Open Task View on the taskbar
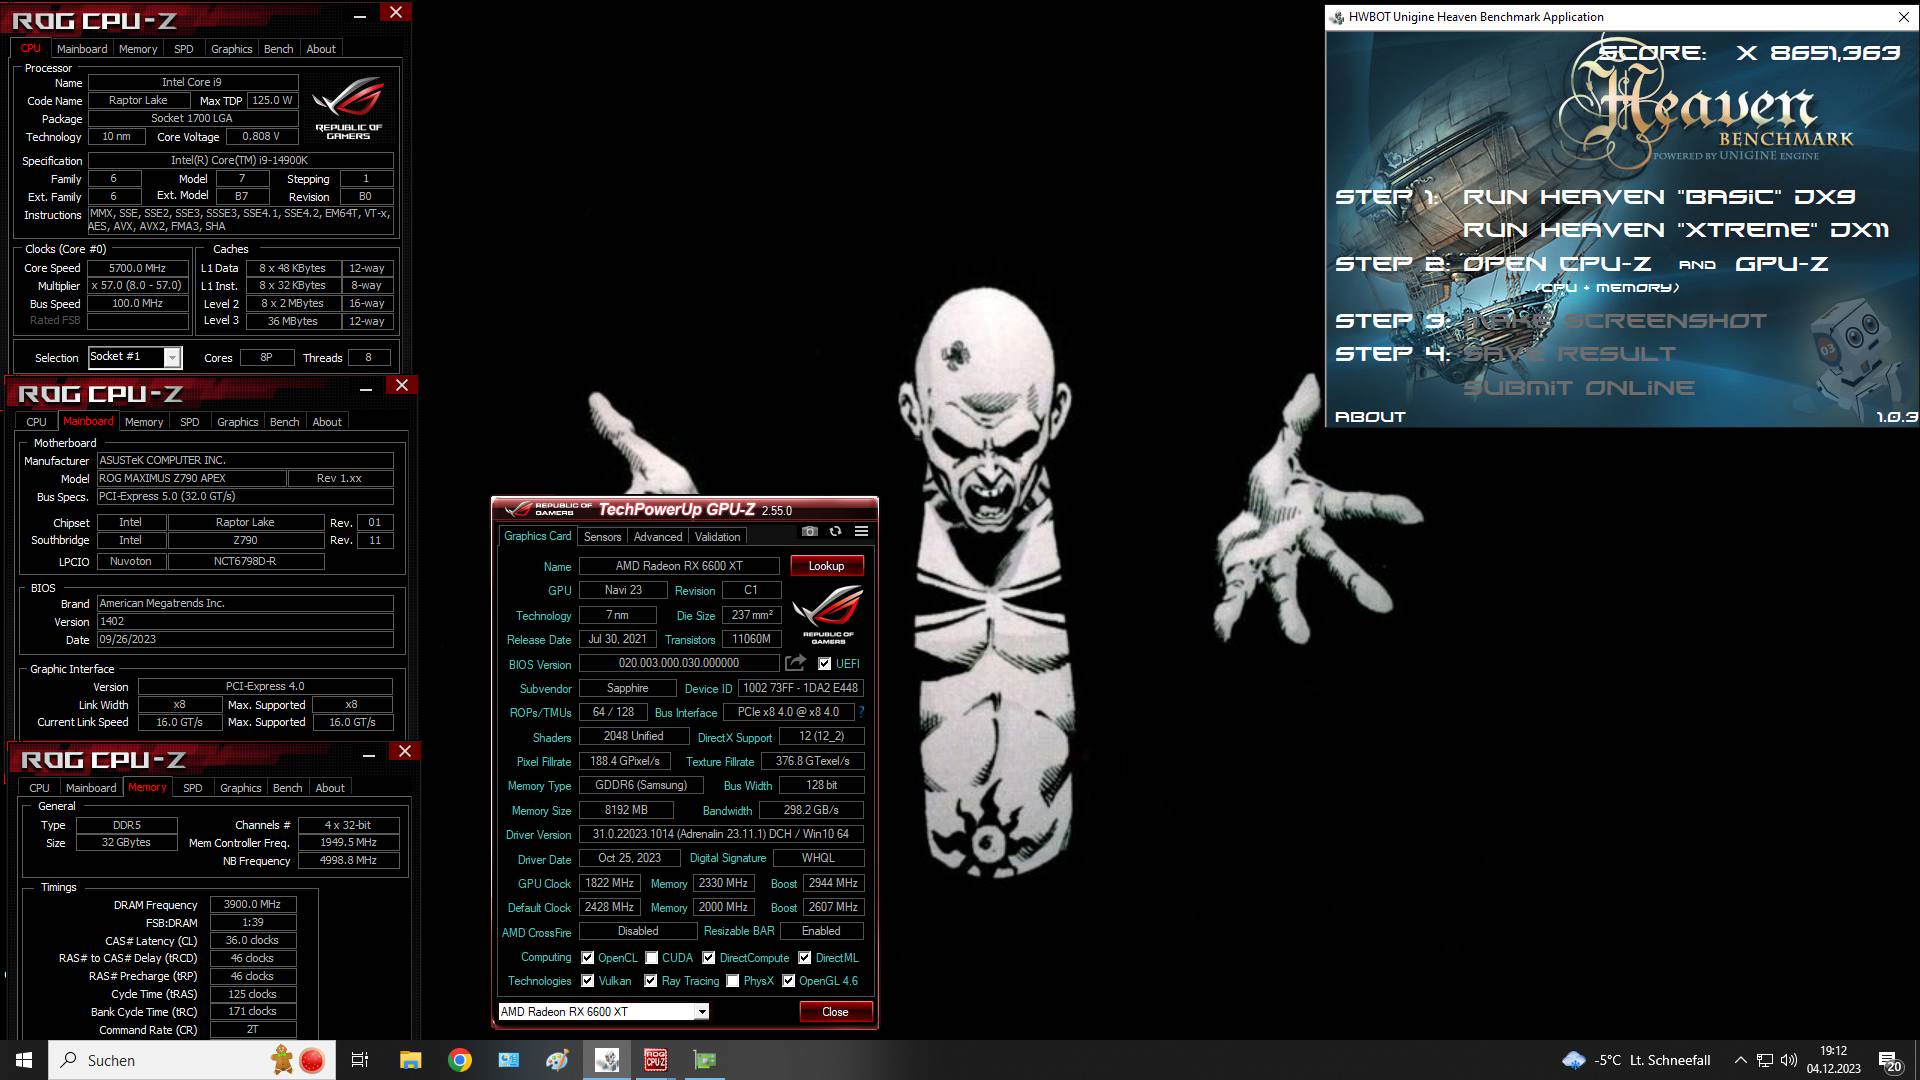Viewport: 1920px width, 1080px height. tap(360, 1060)
